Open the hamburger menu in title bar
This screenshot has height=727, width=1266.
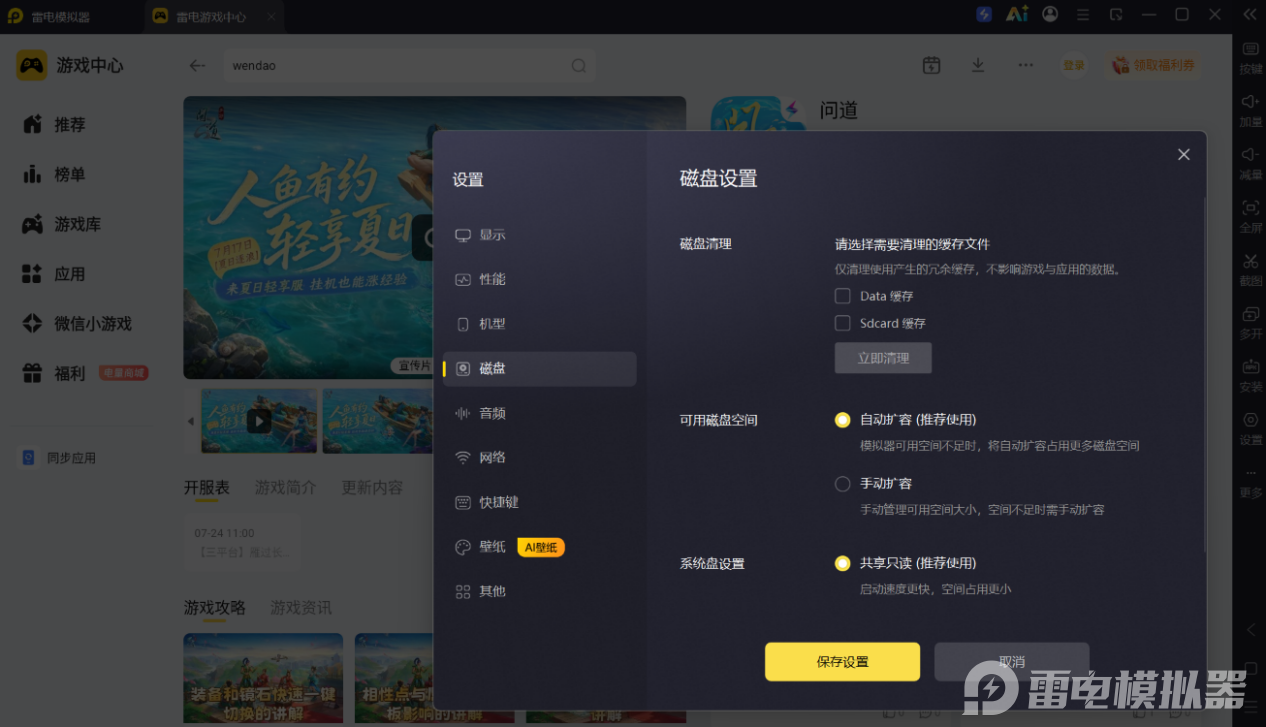[x=1083, y=14]
